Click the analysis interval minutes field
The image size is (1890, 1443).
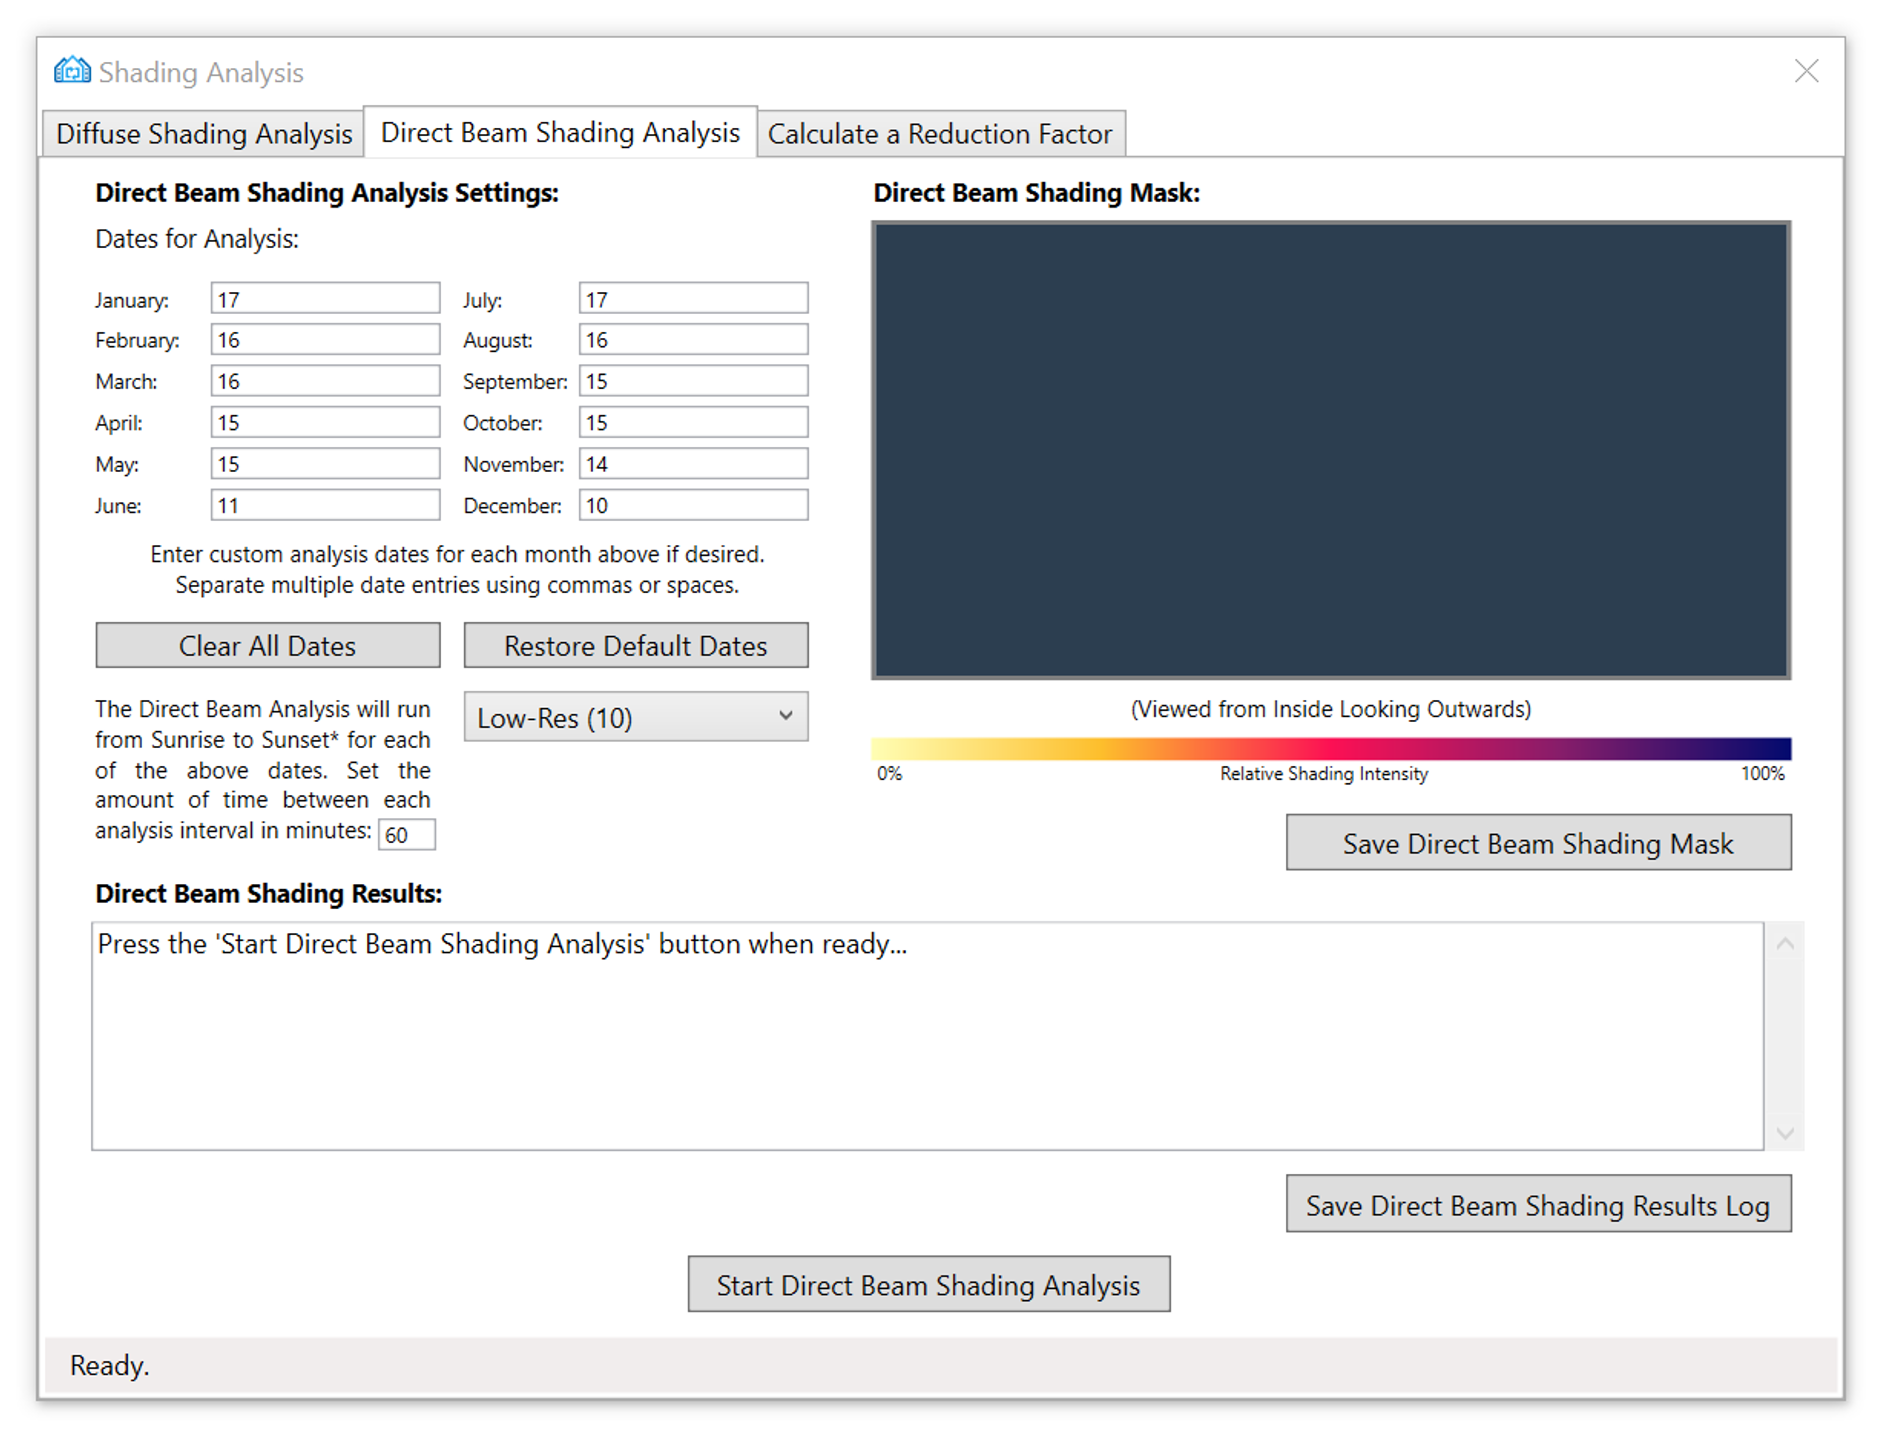tap(406, 834)
